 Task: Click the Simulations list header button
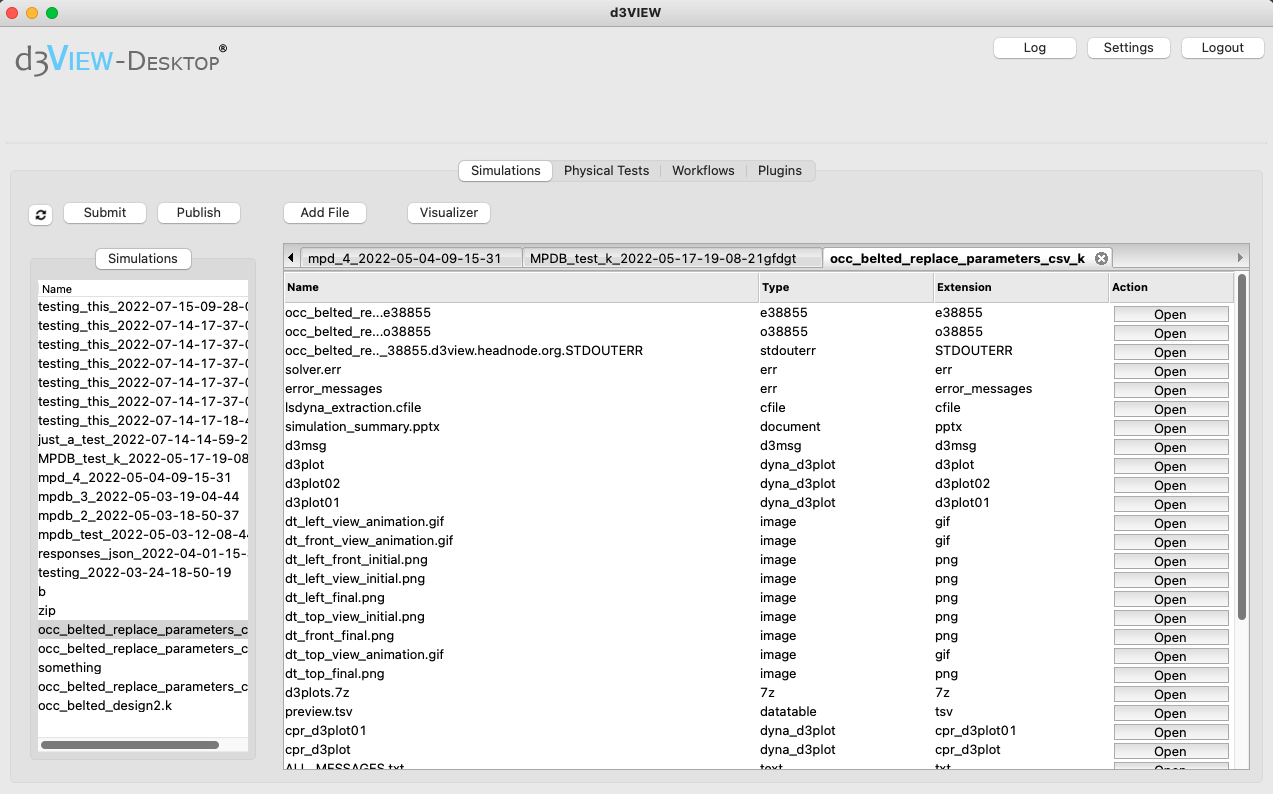[143, 259]
